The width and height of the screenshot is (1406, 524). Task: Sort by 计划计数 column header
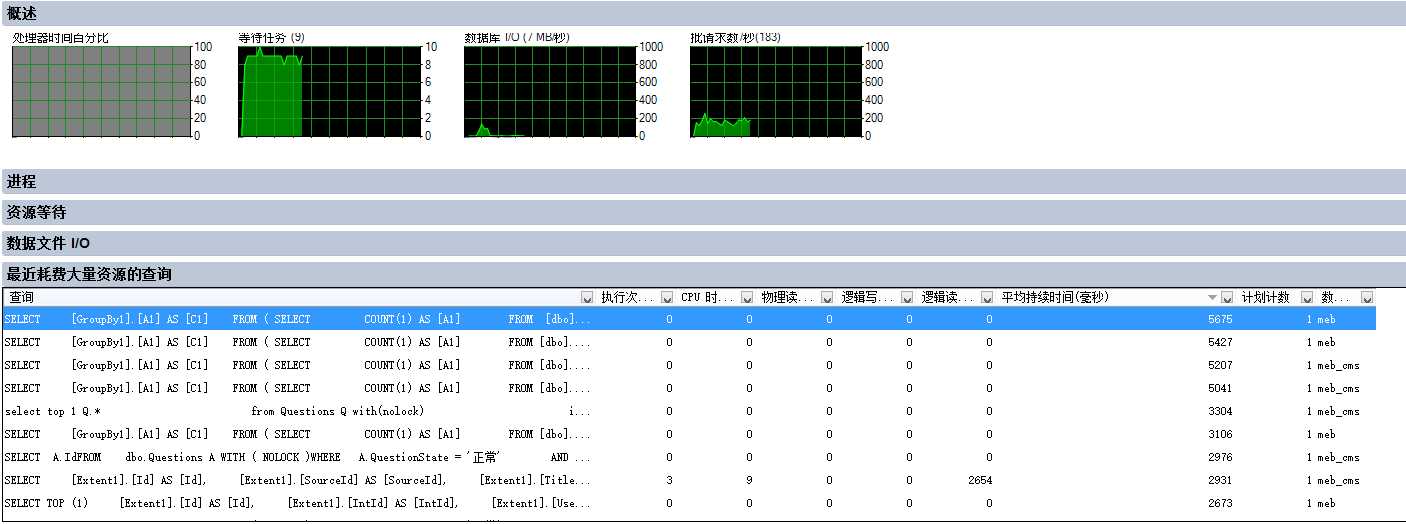coord(1268,298)
